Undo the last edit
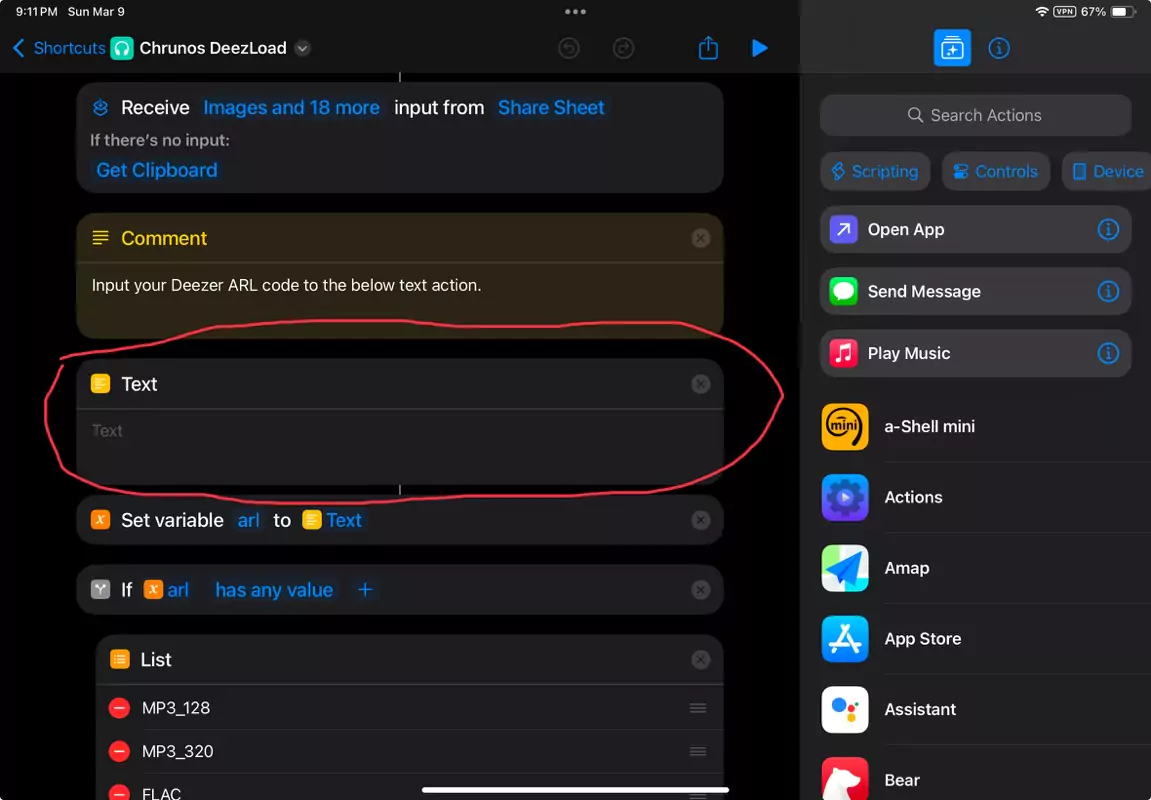Image resolution: width=1151 pixels, height=800 pixels. (x=569, y=47)
